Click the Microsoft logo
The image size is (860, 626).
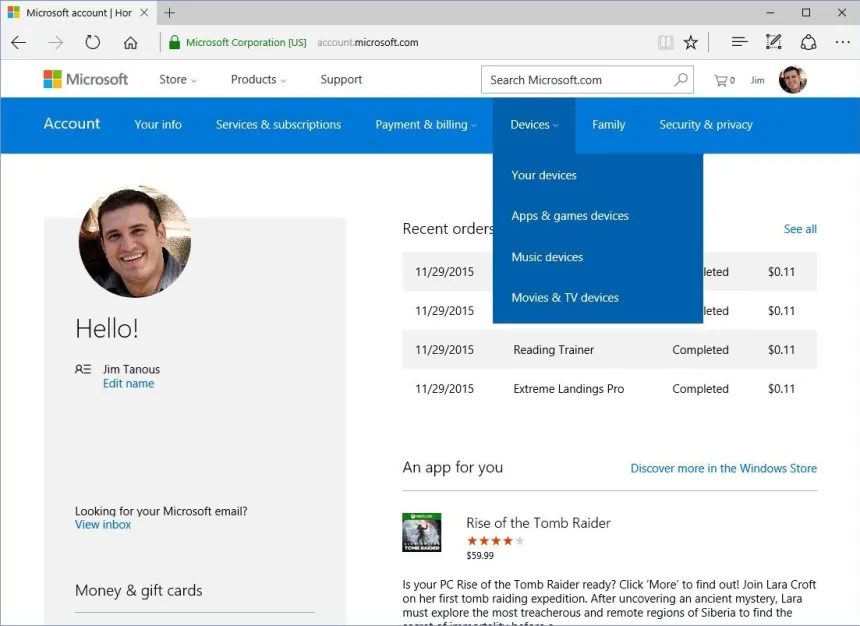click(x=86, y=79)
